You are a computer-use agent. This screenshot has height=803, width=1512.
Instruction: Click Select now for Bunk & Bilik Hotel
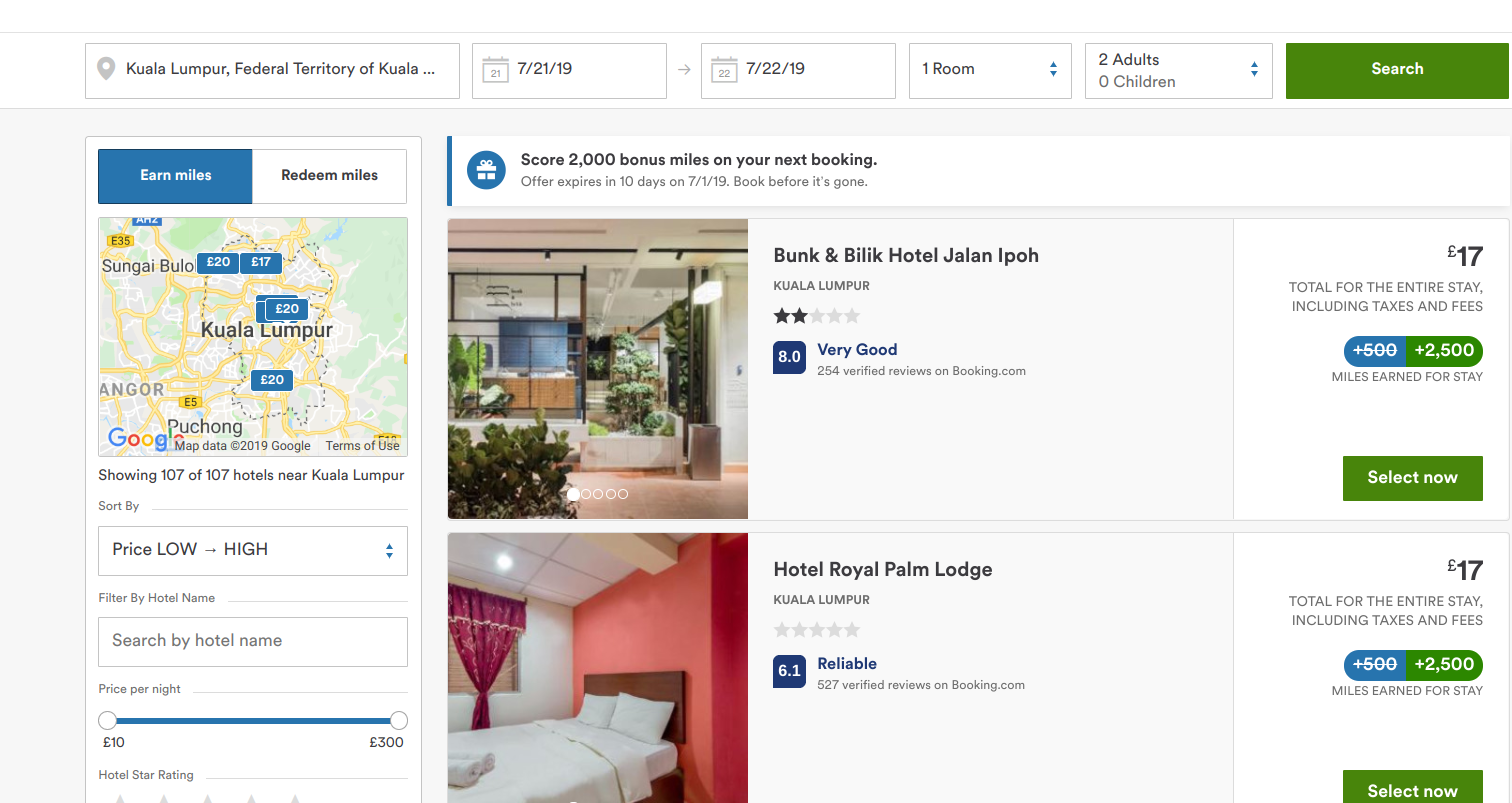[x=1412, y=478]
